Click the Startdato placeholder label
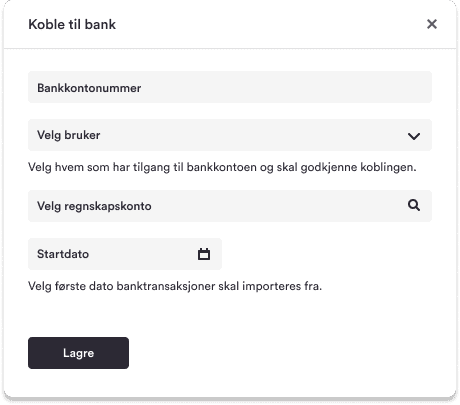 63,254
